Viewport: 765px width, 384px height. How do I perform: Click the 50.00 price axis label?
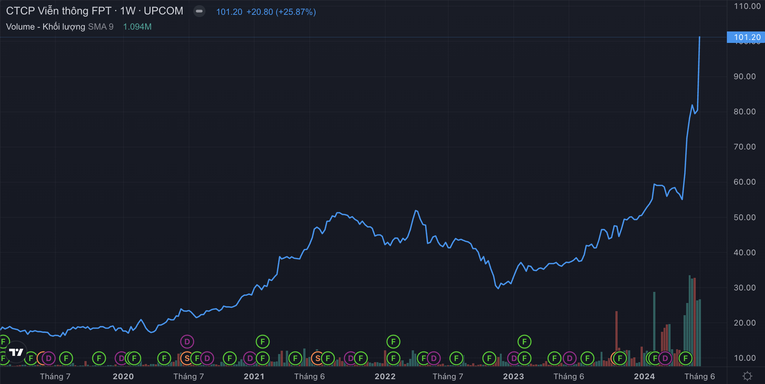click(x=745, y=217)
